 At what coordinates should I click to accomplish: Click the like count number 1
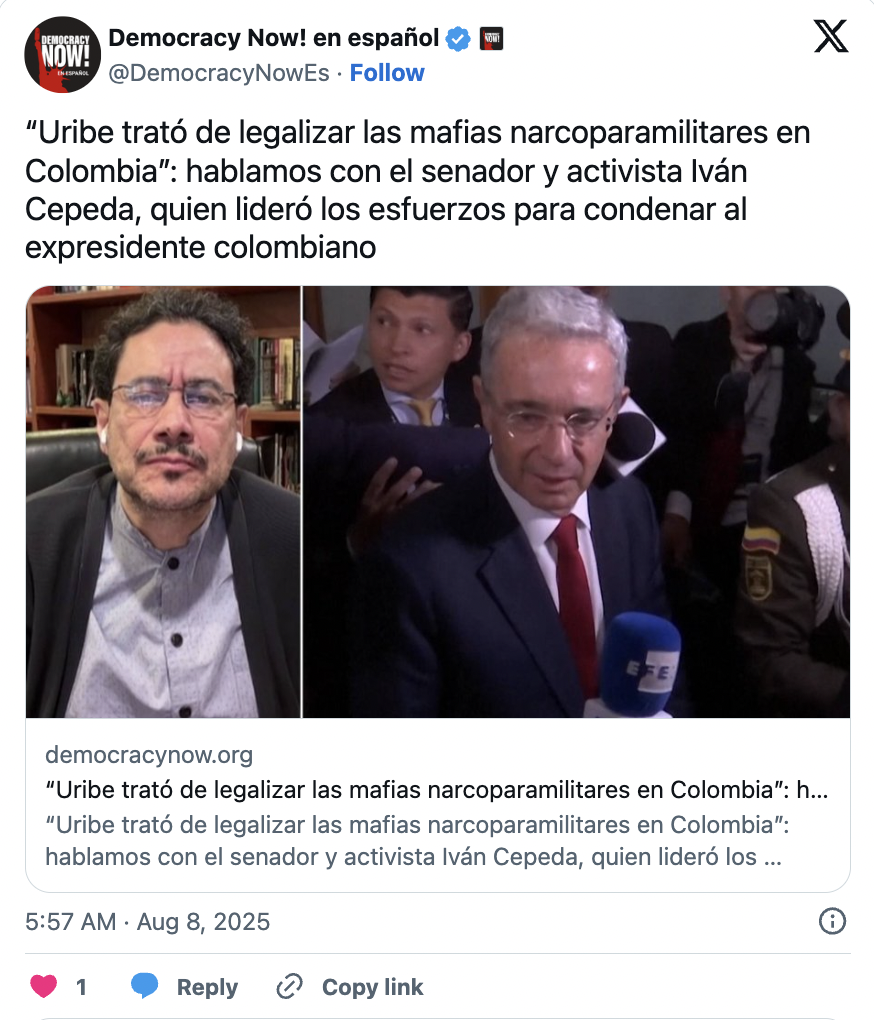(81, 987)
